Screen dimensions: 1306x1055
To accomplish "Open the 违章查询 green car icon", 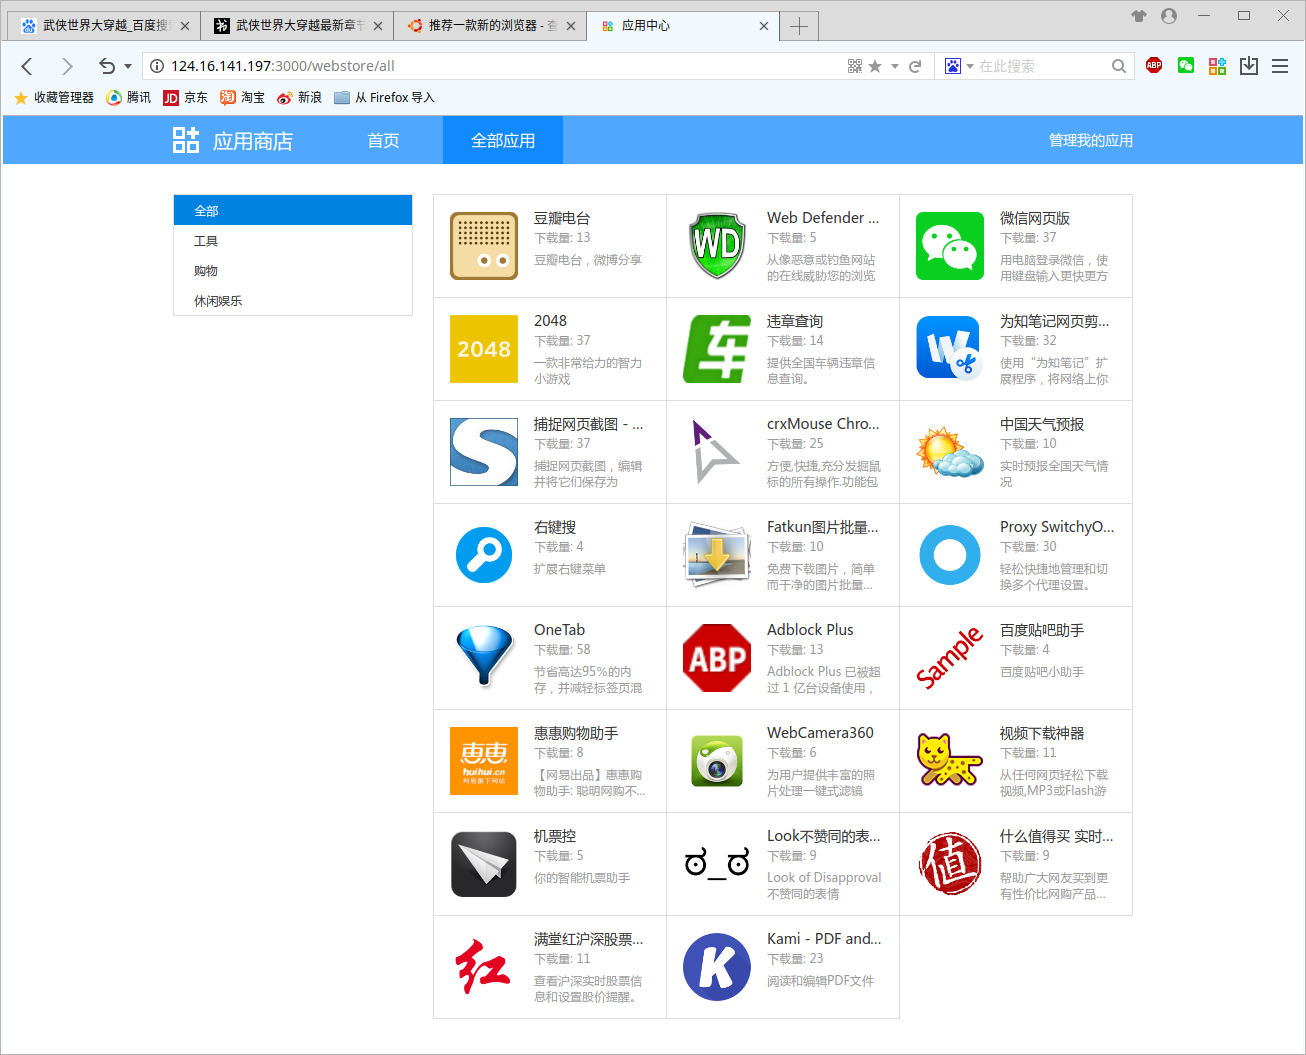I will 717,349.
